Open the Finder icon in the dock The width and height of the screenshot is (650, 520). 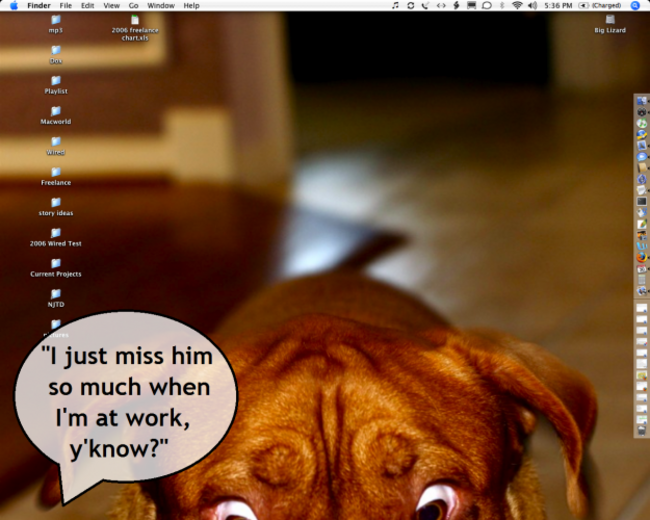pyautogui.click(x=642, y=101)
